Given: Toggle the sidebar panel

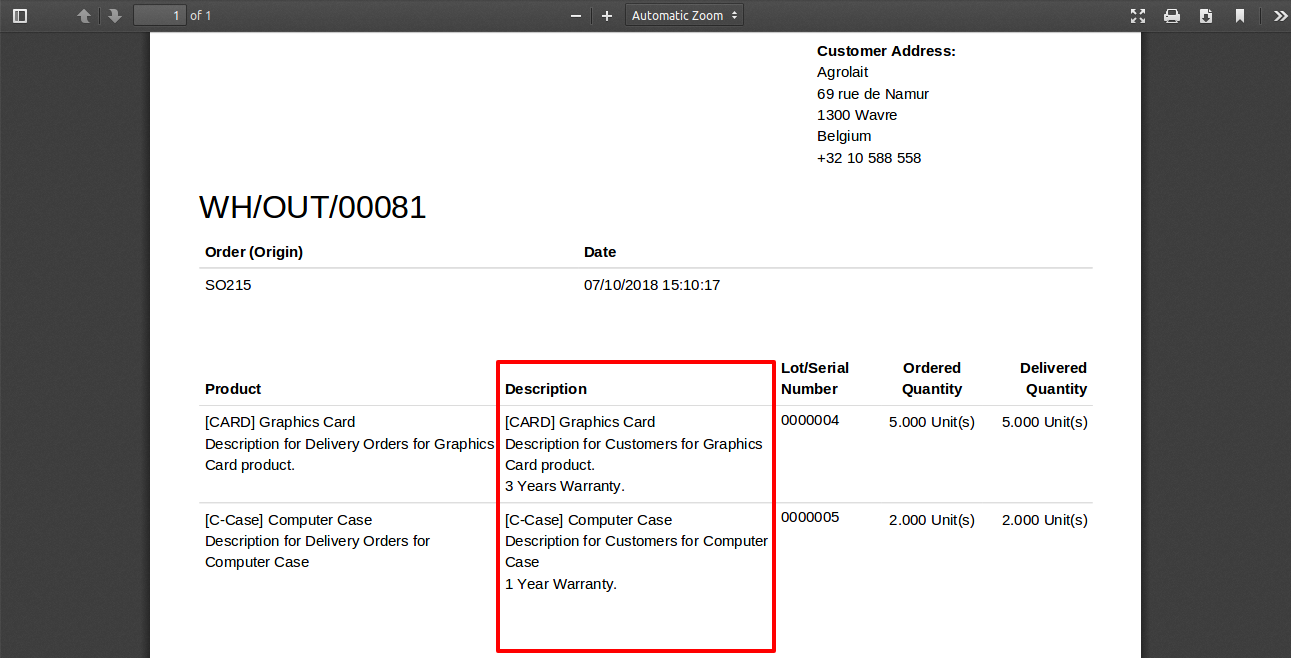Looking at the screenshot, I should [x=20, y=16].
